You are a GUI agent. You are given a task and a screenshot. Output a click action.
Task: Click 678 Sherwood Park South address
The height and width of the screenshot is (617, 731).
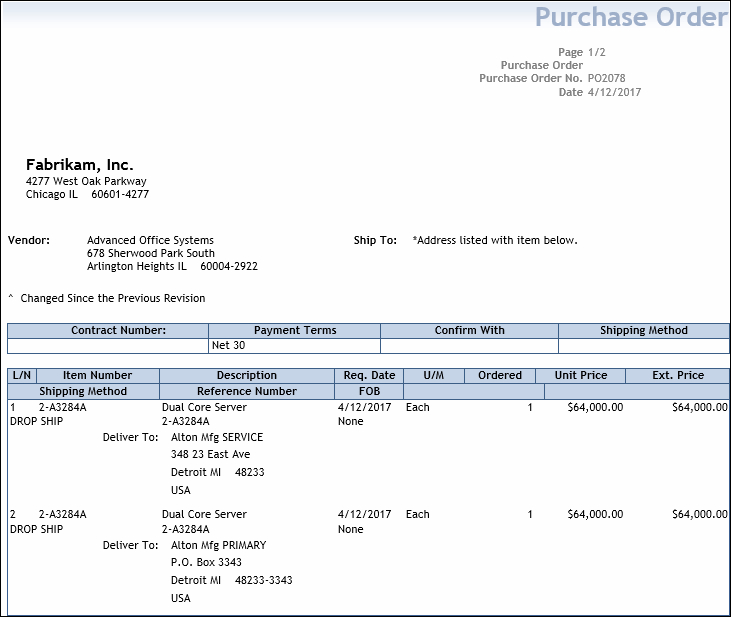(x=151, y=253)
